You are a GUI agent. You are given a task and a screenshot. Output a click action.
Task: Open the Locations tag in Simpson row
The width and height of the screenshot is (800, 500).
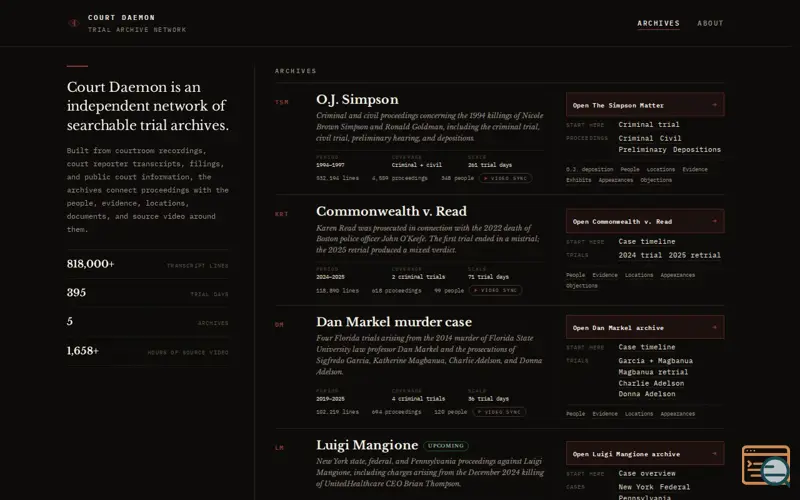tap(661, 169)
